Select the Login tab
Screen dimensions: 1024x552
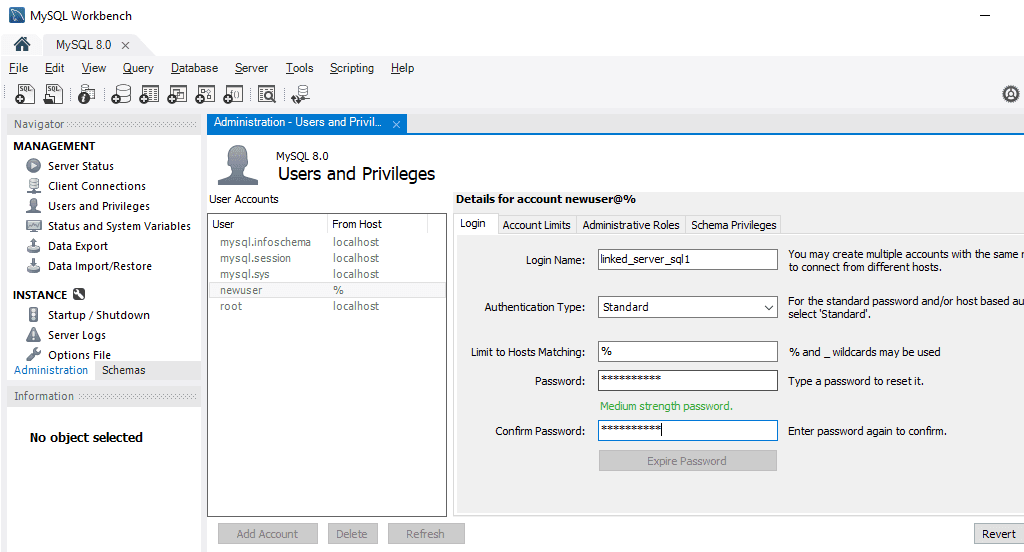click(x=473, y=223)
